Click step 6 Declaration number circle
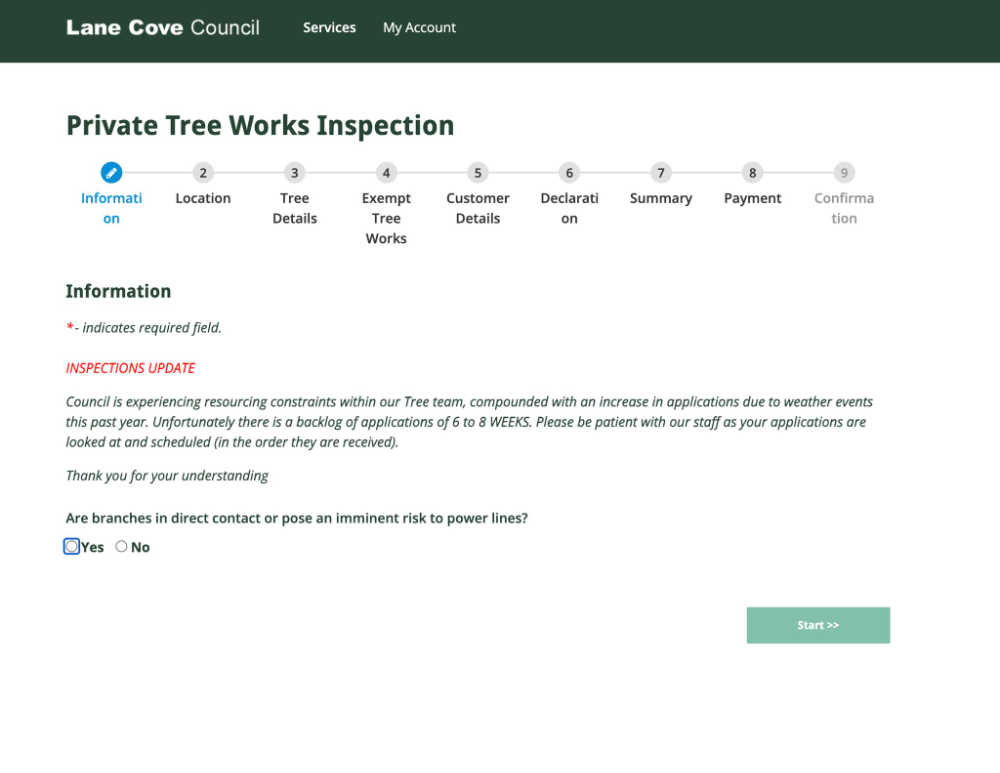 point(569,173)
